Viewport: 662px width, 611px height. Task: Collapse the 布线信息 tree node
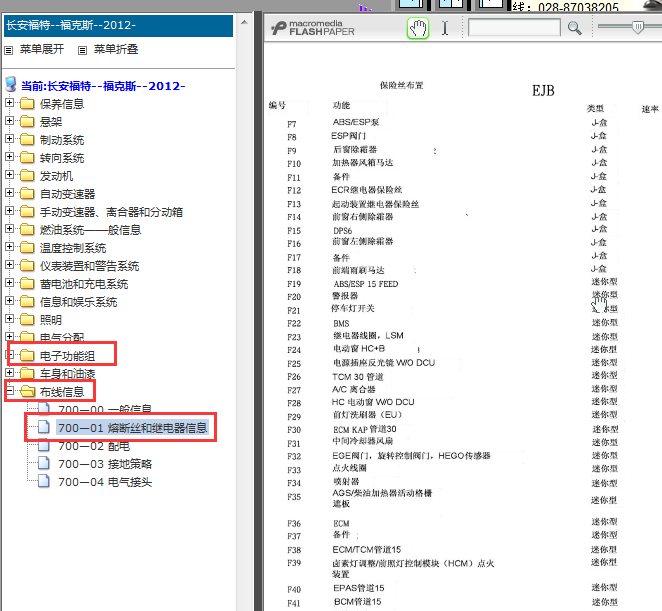tap(9, 391)
